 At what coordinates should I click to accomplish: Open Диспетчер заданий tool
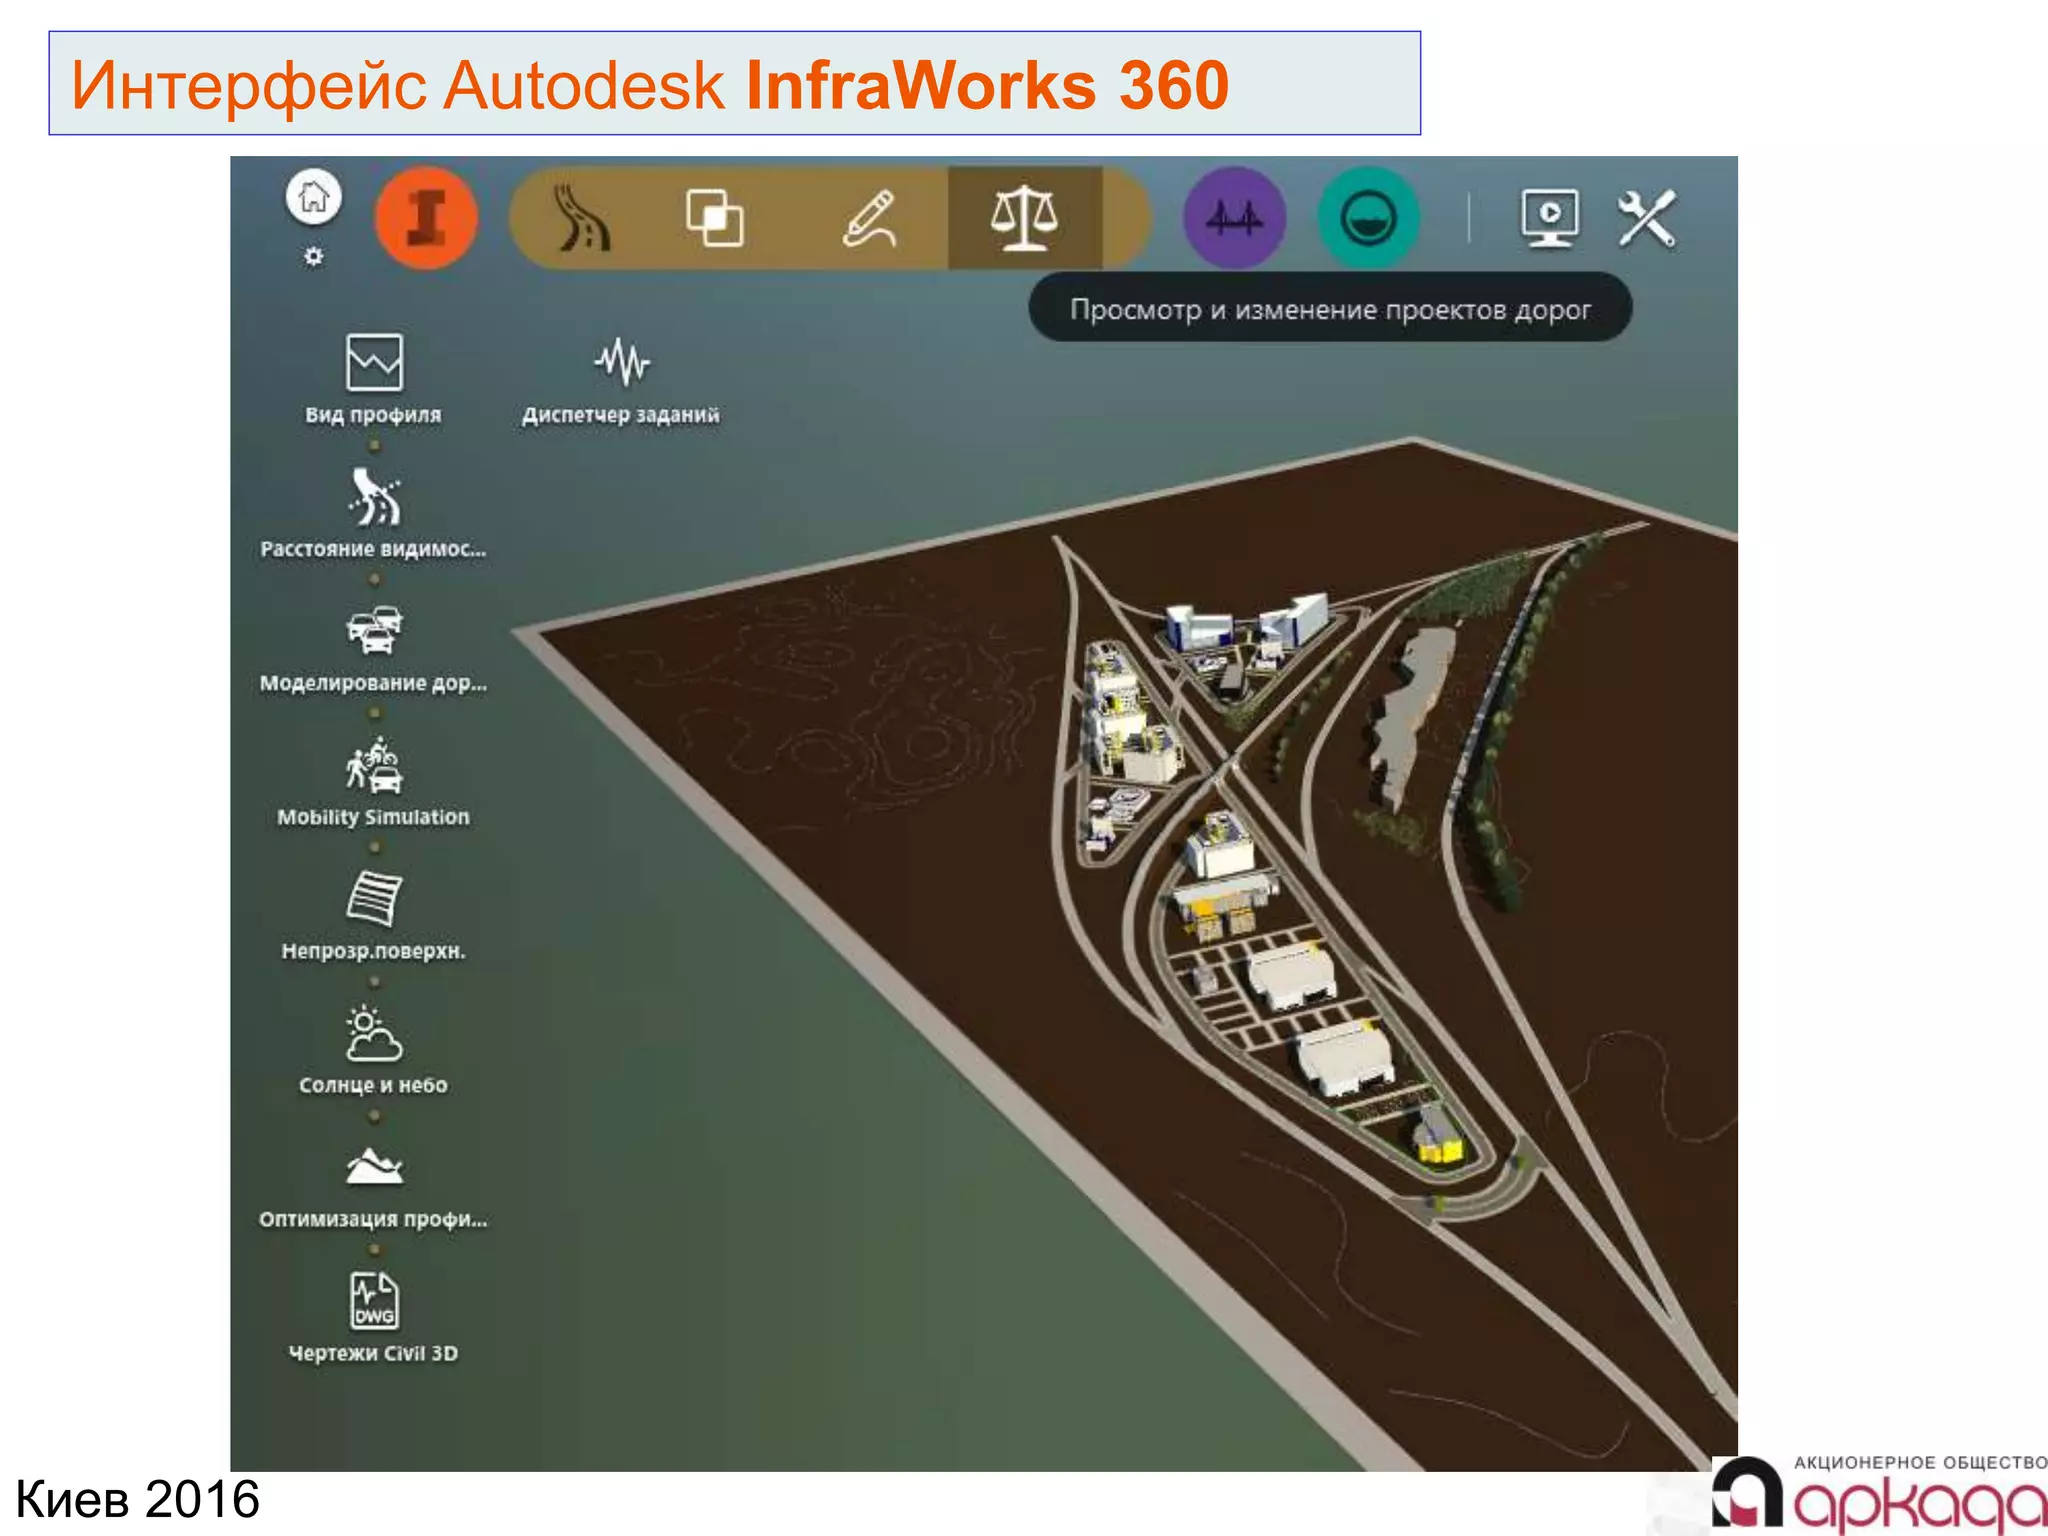[621, 380]
